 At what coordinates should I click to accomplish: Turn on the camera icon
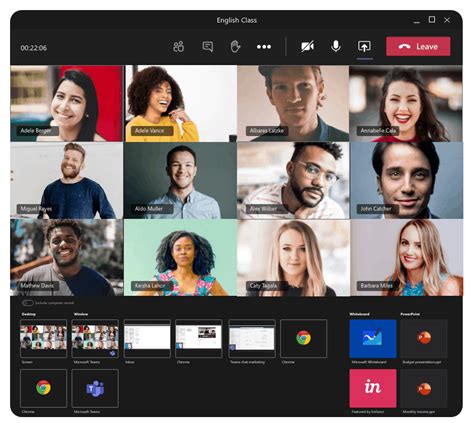pos(307,47)
